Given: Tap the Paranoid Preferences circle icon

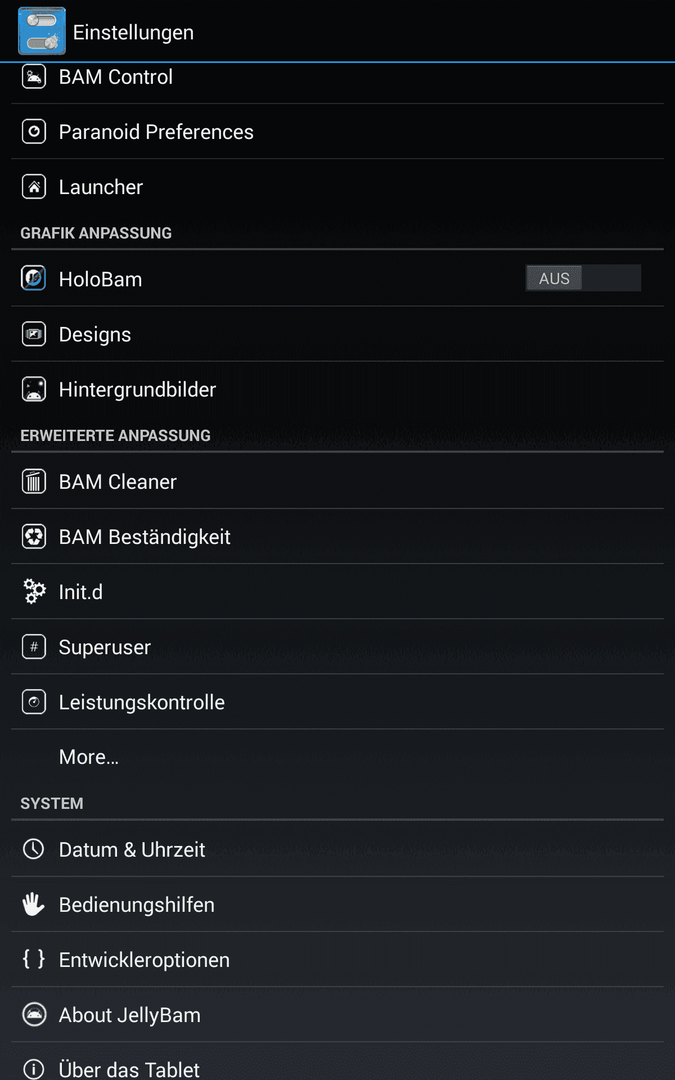Looking at the screenshot, I should tap(34, 132).
